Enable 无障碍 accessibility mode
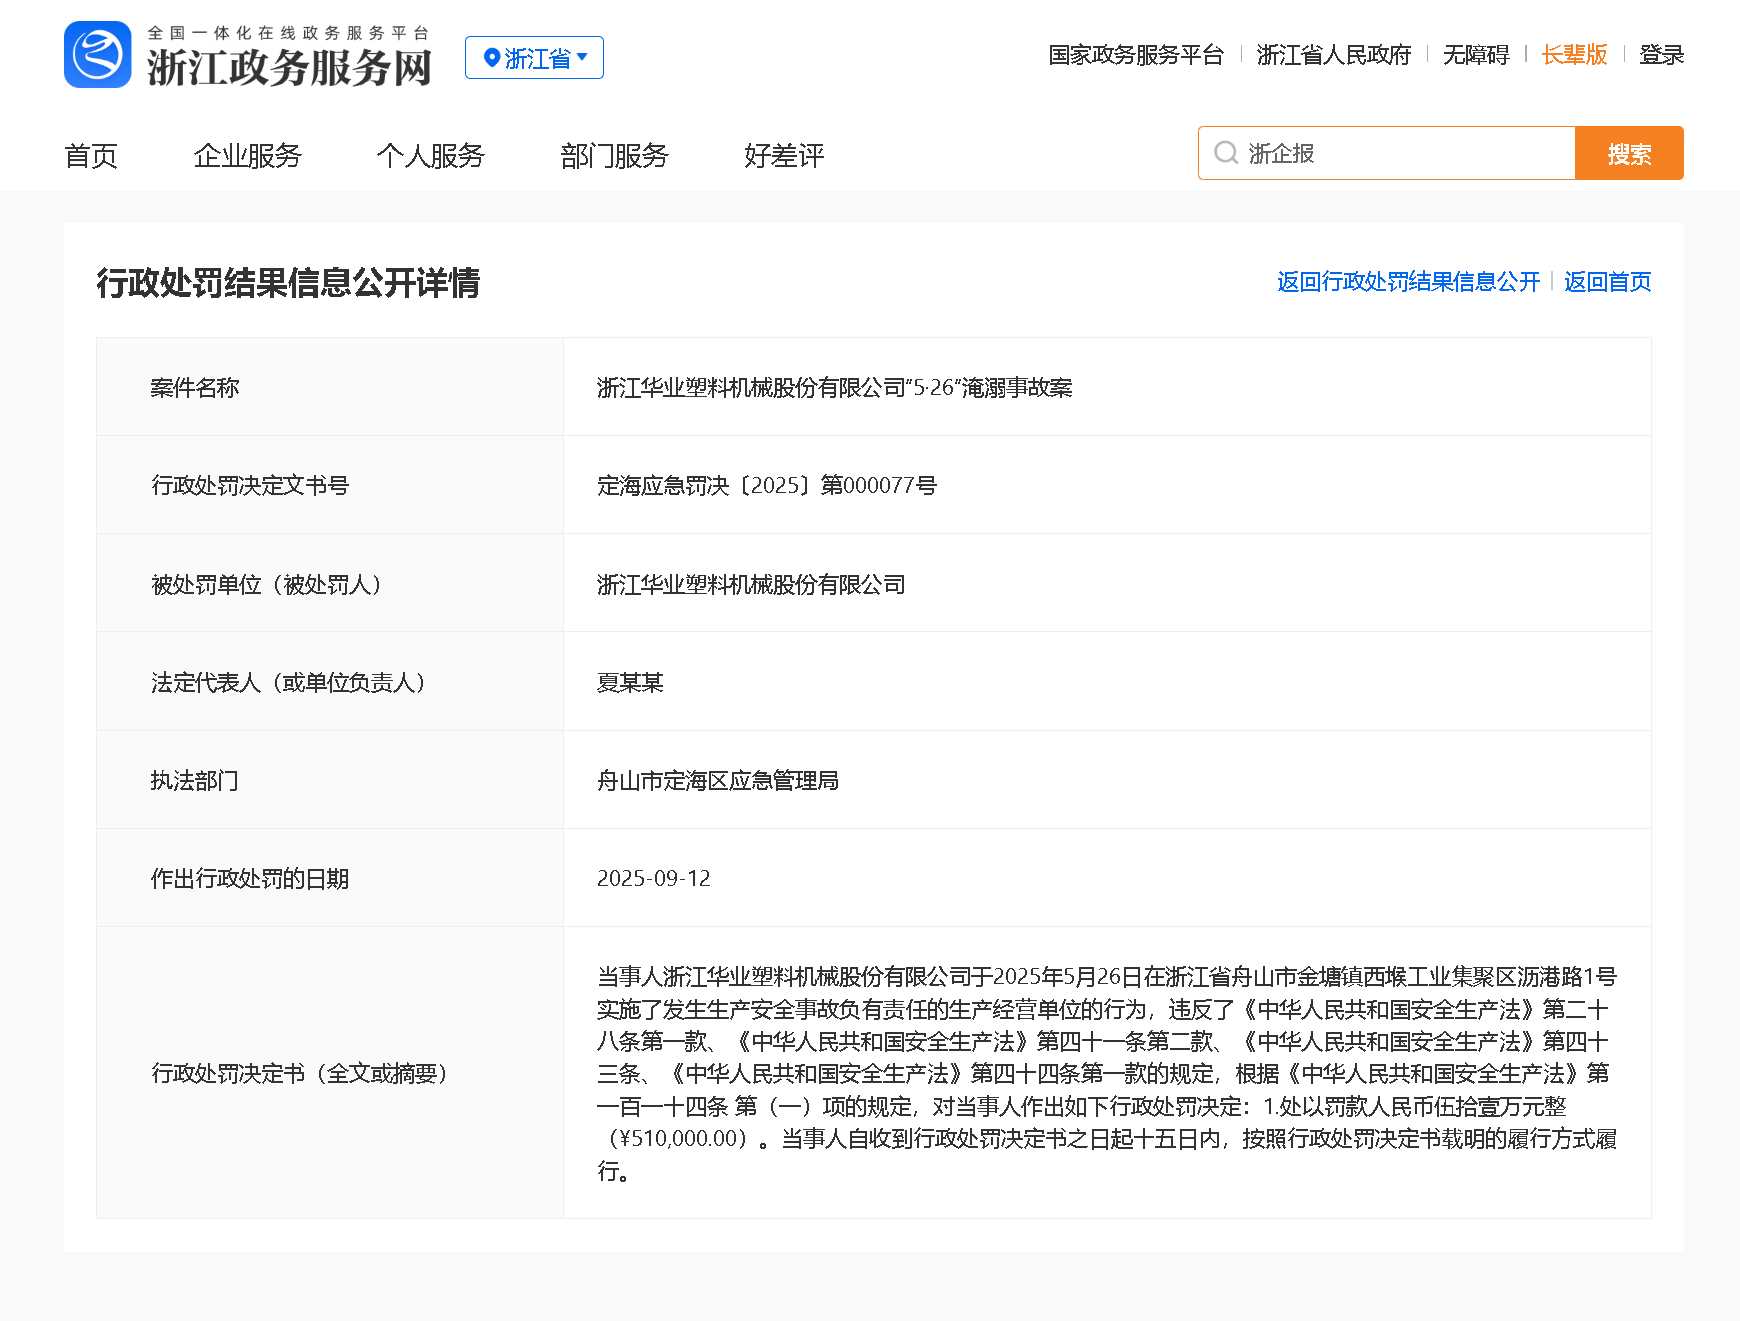 [x=1476, y=55]
